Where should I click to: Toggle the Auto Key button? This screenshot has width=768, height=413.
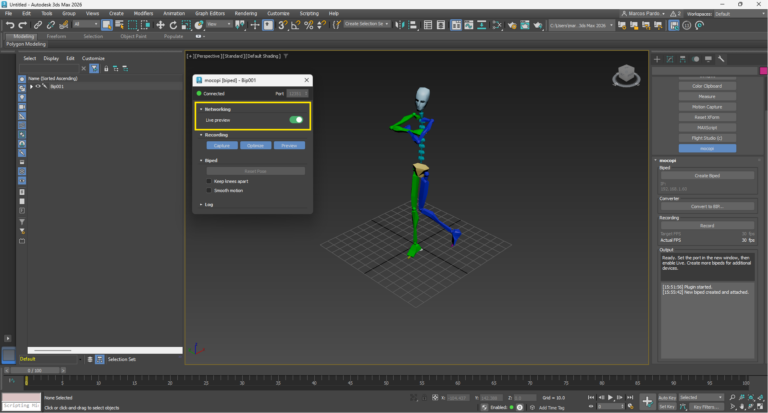coord(667,397)
